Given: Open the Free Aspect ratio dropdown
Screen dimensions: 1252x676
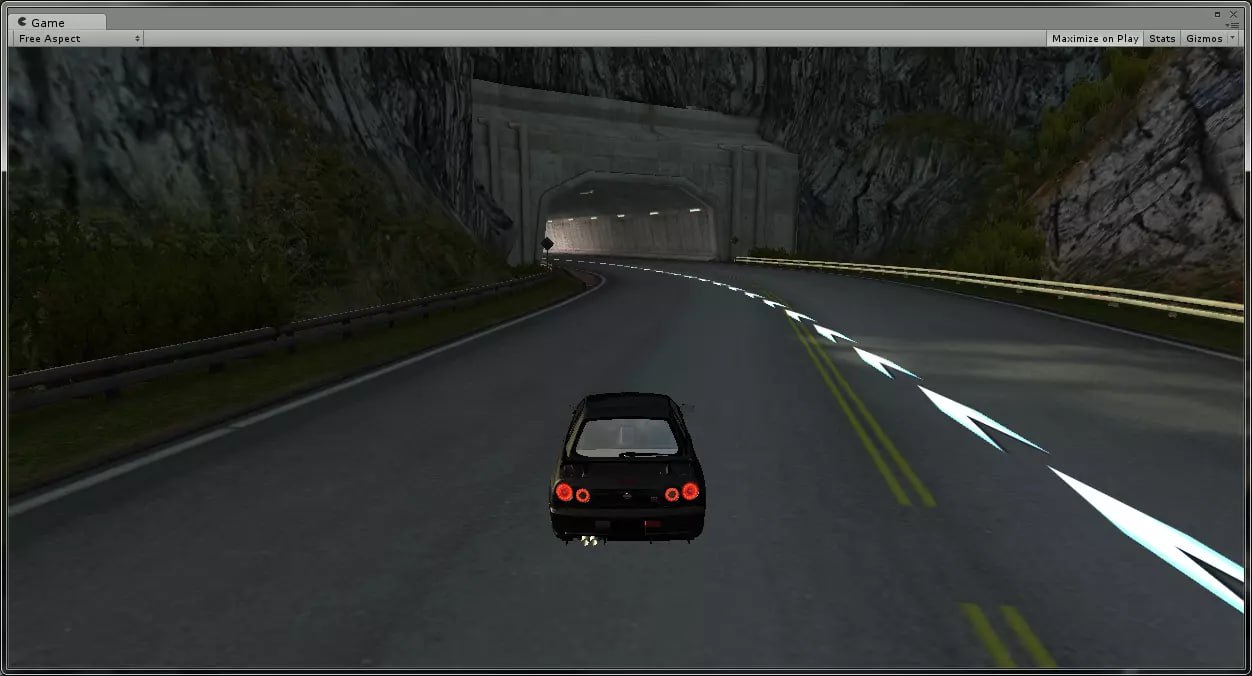Looking at the screenshot, I should pyautogui.click(x=79, y=38).
